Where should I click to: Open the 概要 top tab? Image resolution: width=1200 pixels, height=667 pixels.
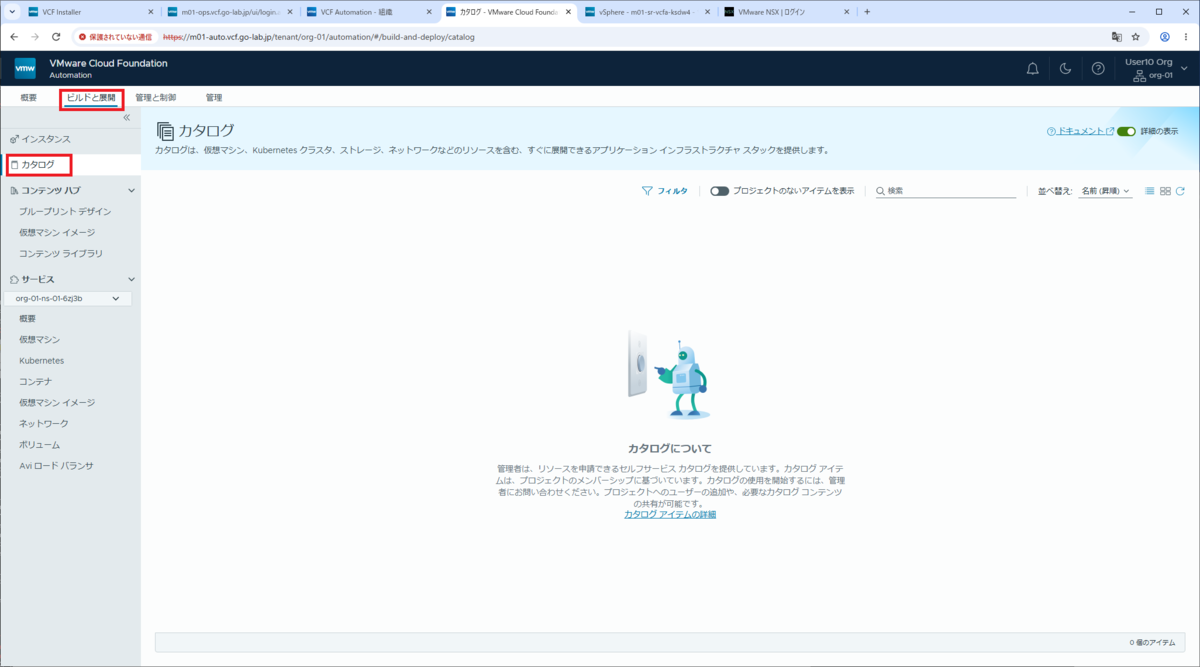(28, 98)
